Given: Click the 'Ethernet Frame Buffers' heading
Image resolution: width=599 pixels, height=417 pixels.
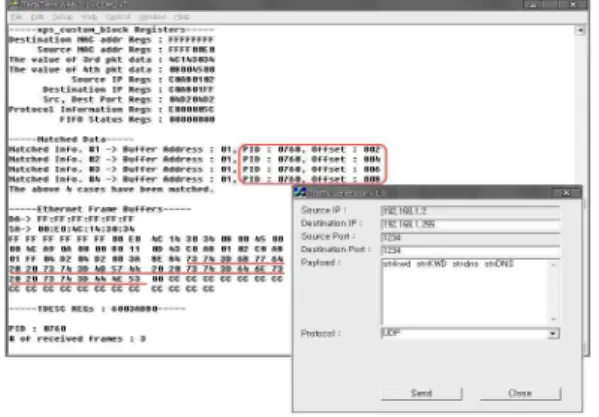Looking at the screenshot, I should coord(100,209).
